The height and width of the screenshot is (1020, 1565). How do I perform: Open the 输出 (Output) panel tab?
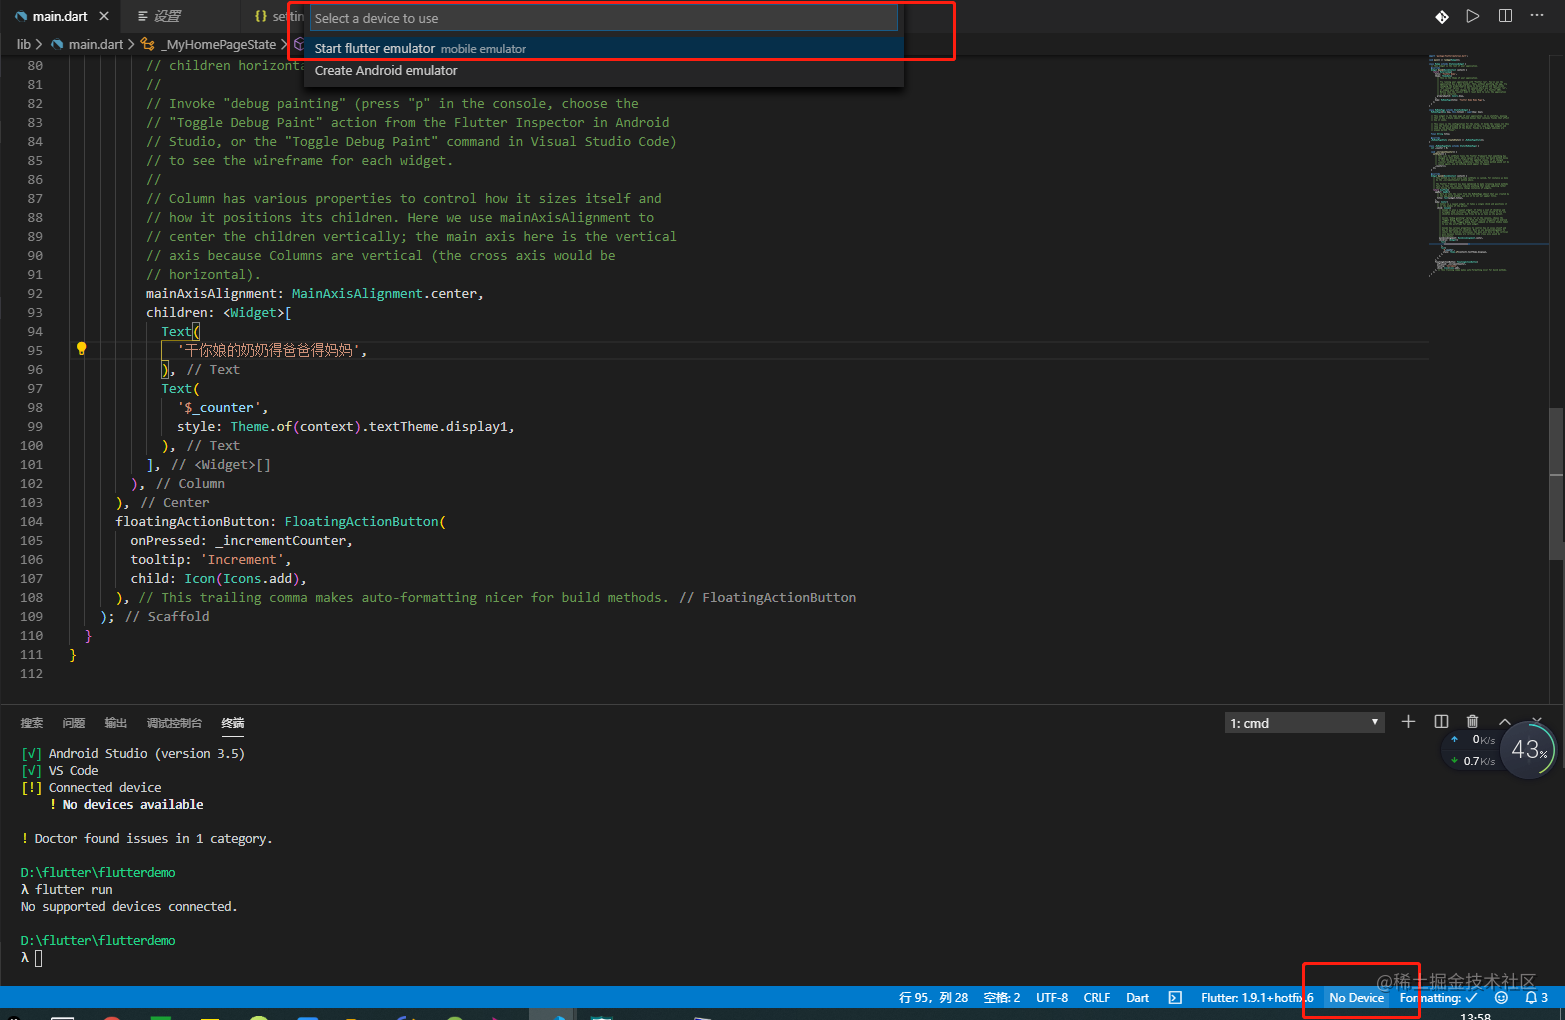[115, 722]
